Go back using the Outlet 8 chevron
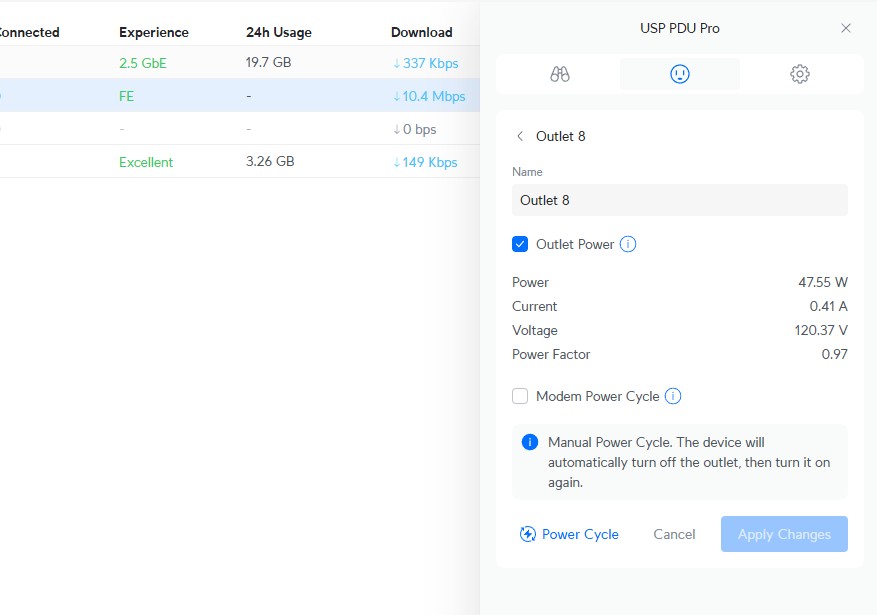Viewport: 877px width, 615px height. pos(520,136)
